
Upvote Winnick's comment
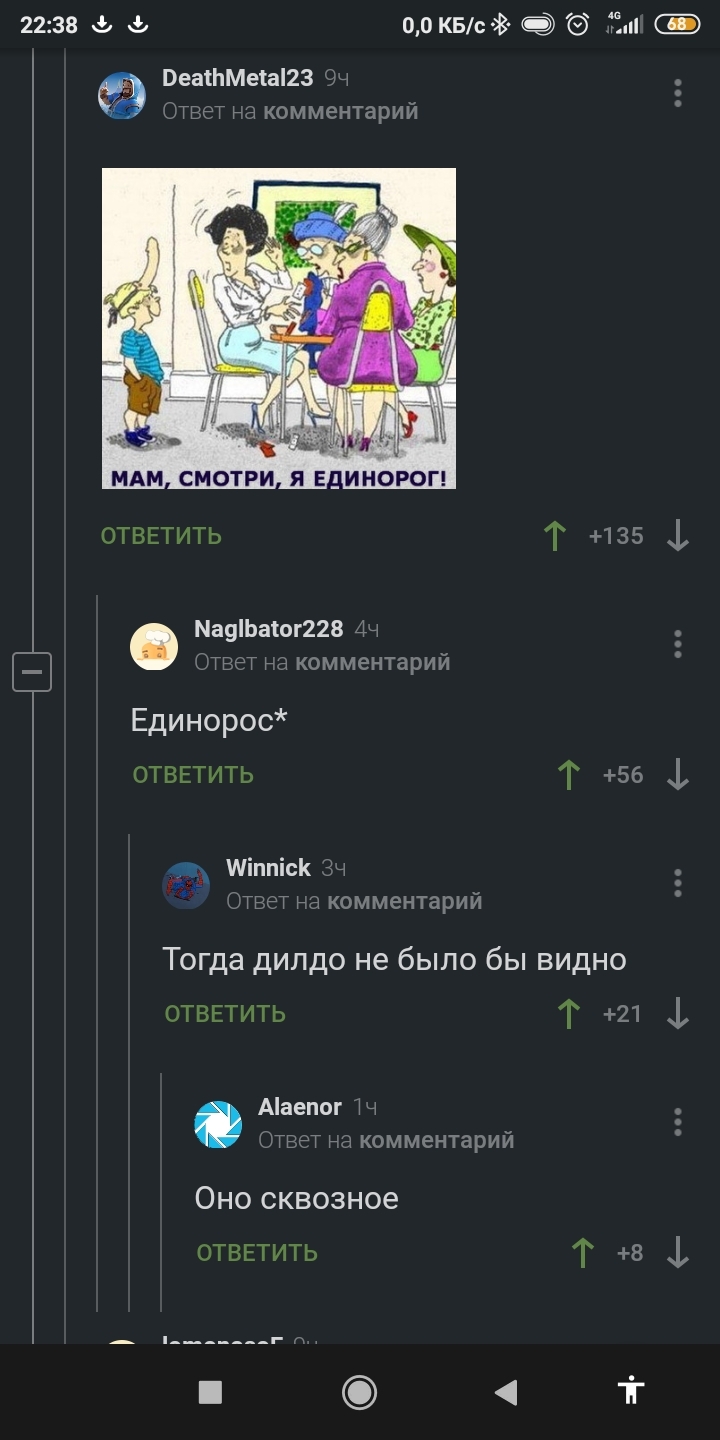pos(569,1014)
